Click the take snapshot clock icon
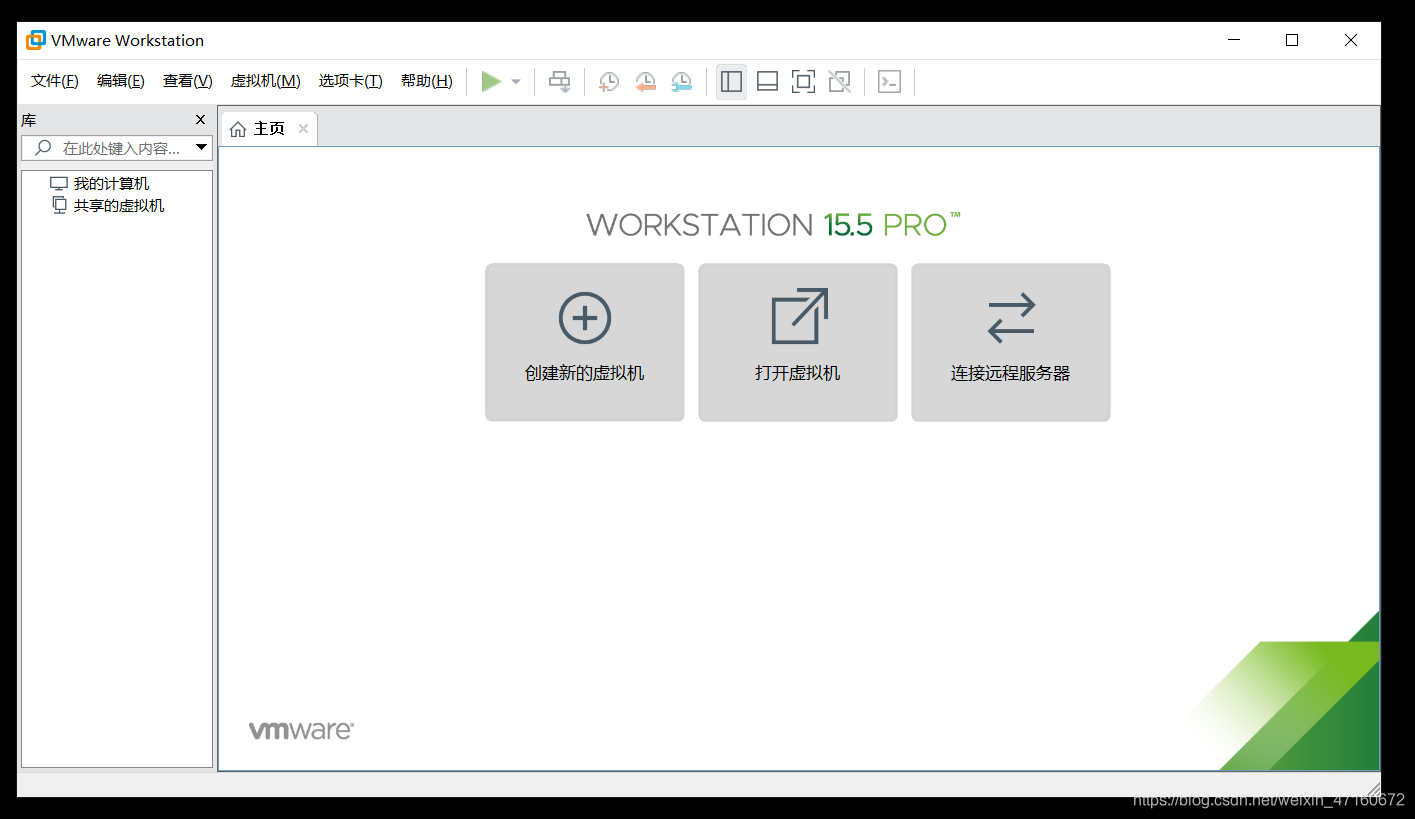1415x819 pixels. pyautogui.click(x=608, y=82)
